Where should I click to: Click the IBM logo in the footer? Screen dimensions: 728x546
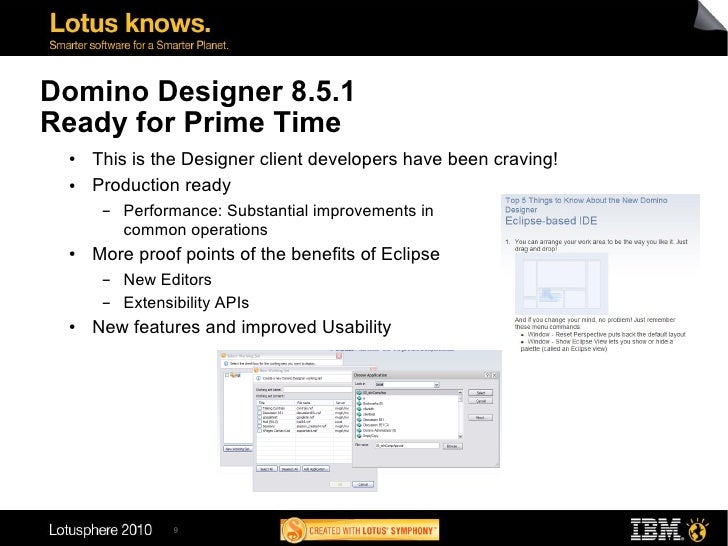tap(656, 529)
